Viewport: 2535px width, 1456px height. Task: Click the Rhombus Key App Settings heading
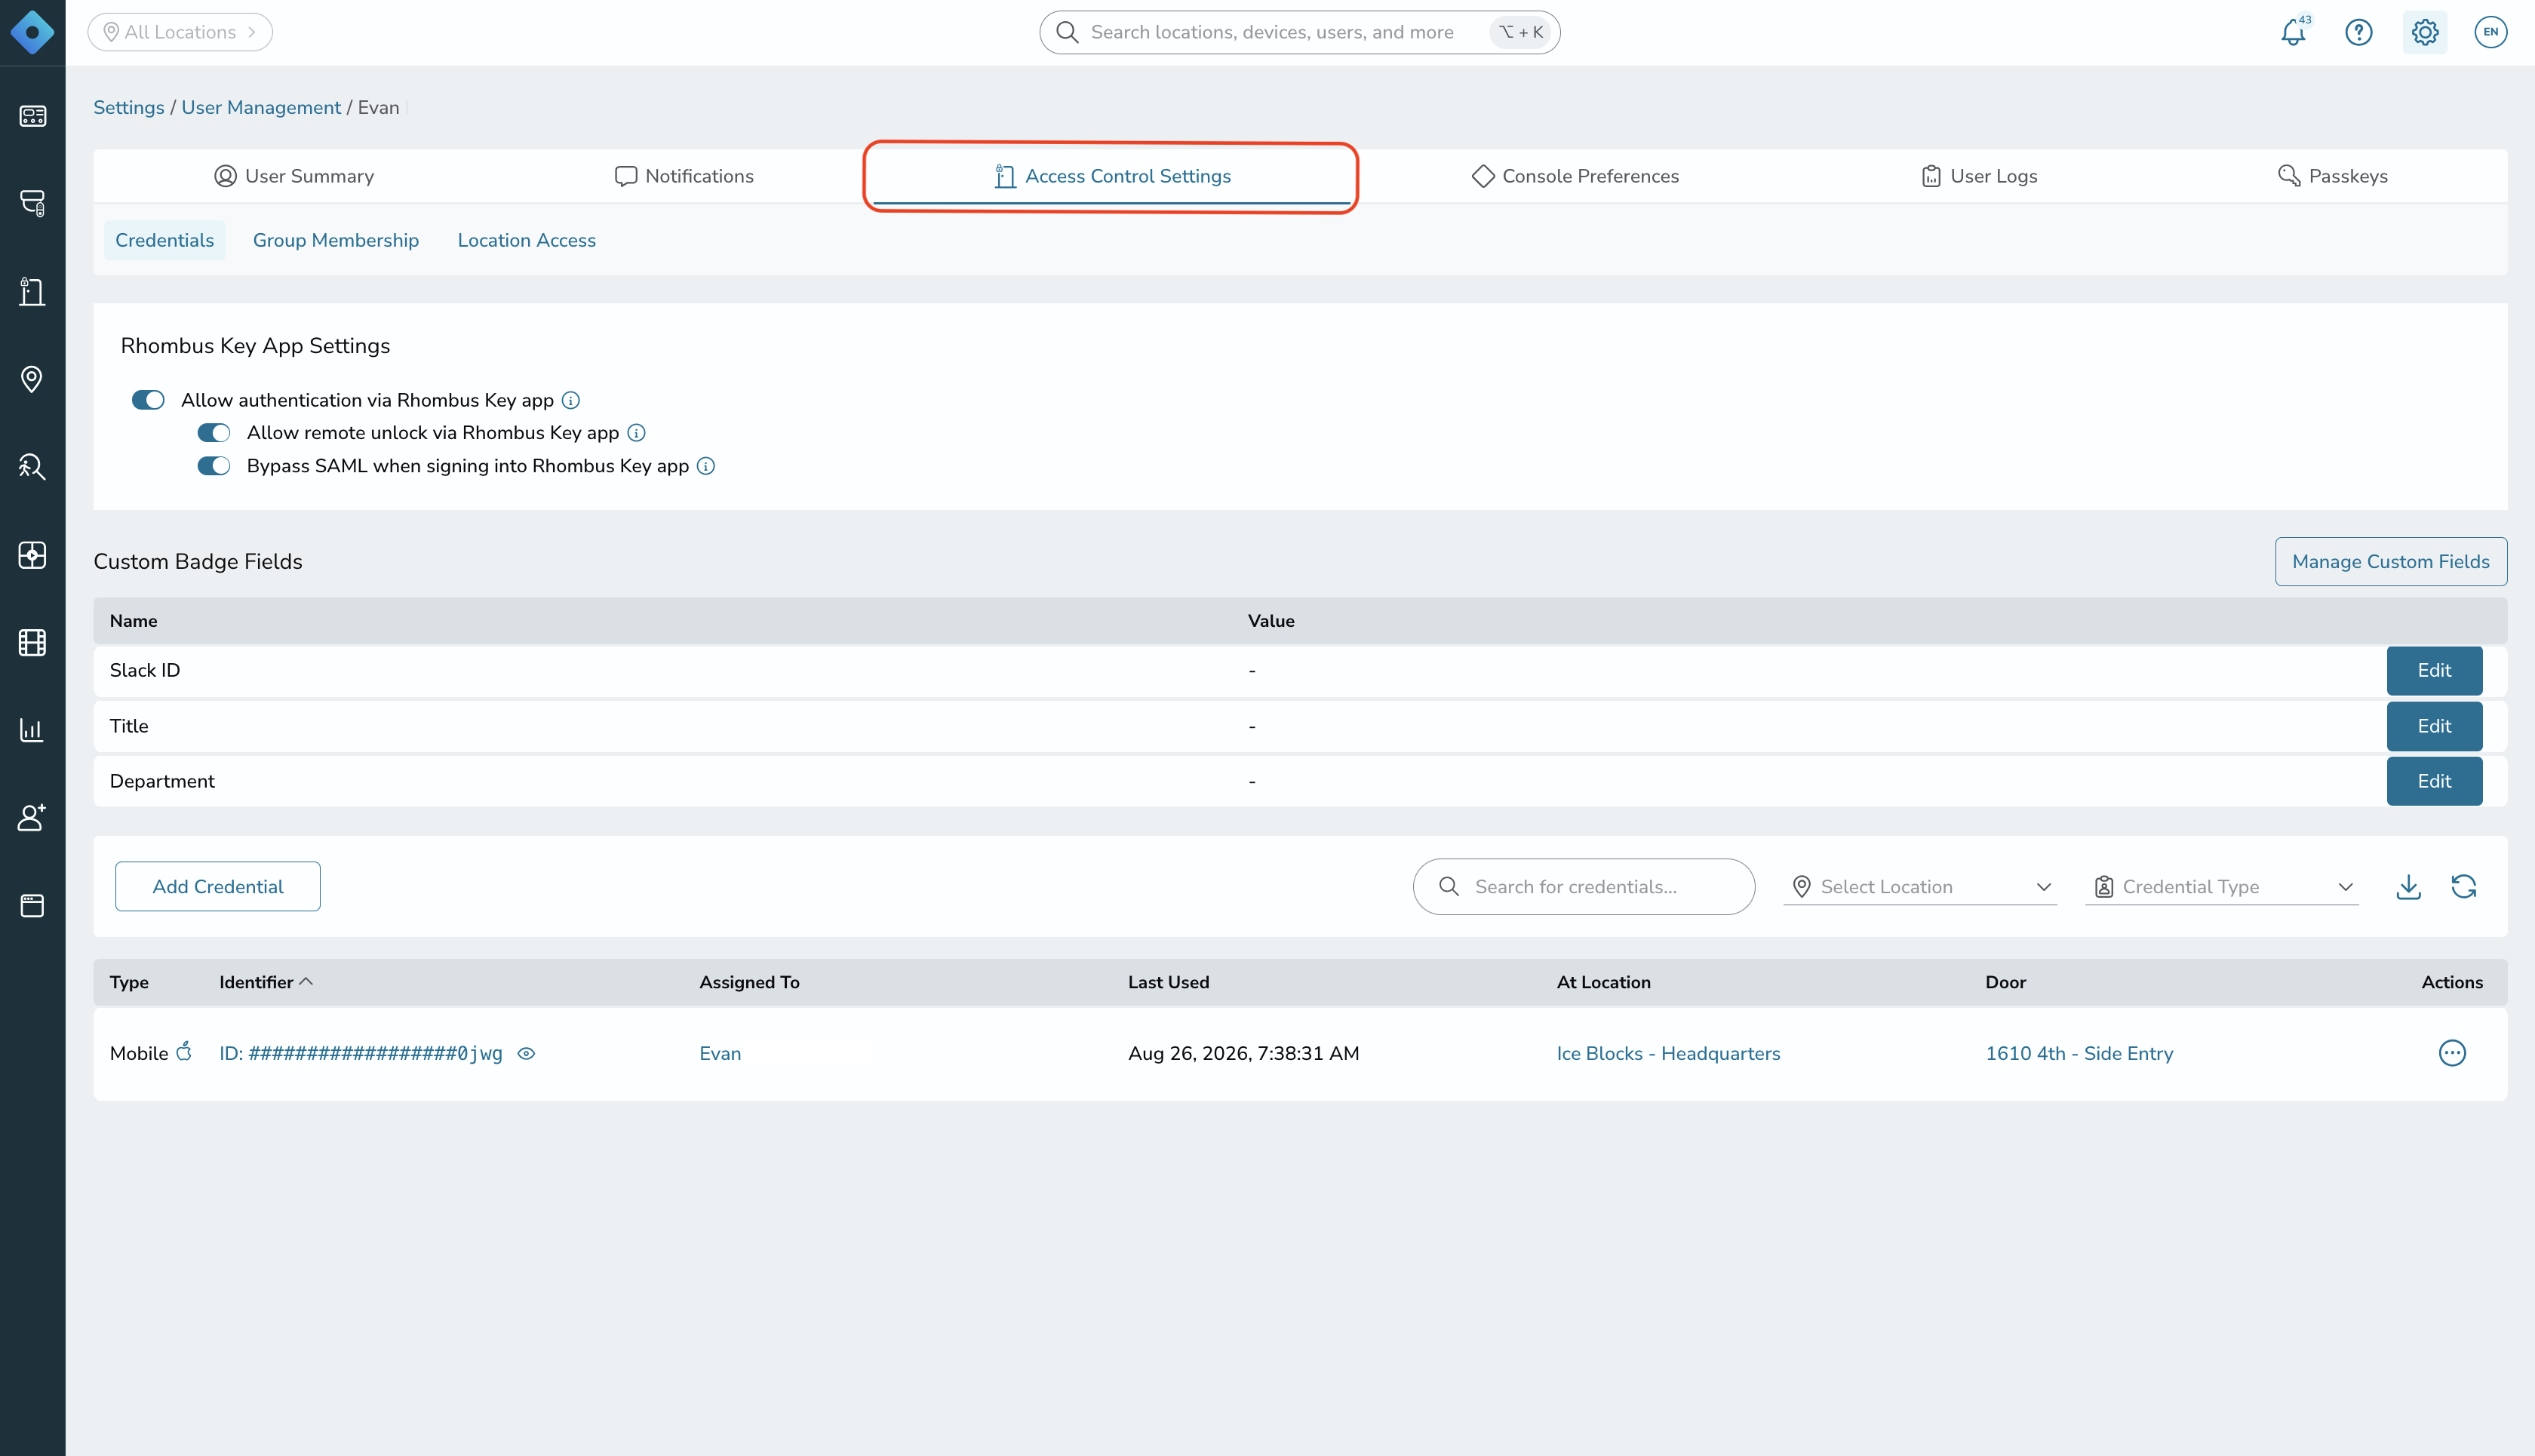(255, 346)
